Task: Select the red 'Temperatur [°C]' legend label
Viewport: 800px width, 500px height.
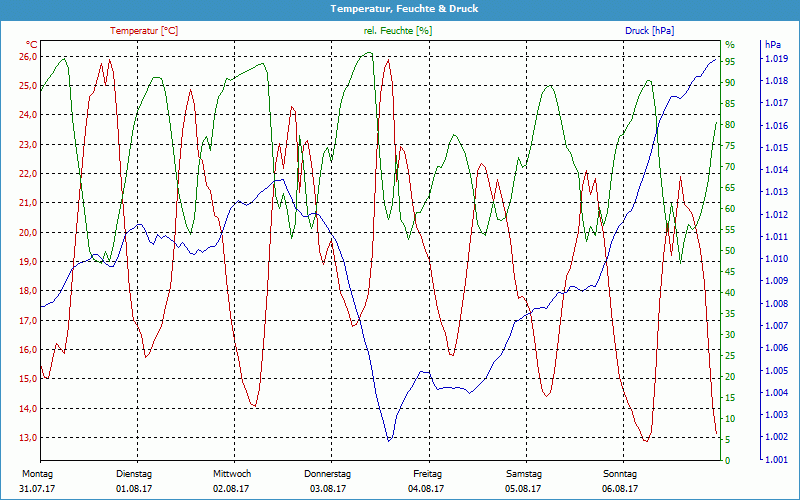Action: pyautogui.click(x=144, y=31)
